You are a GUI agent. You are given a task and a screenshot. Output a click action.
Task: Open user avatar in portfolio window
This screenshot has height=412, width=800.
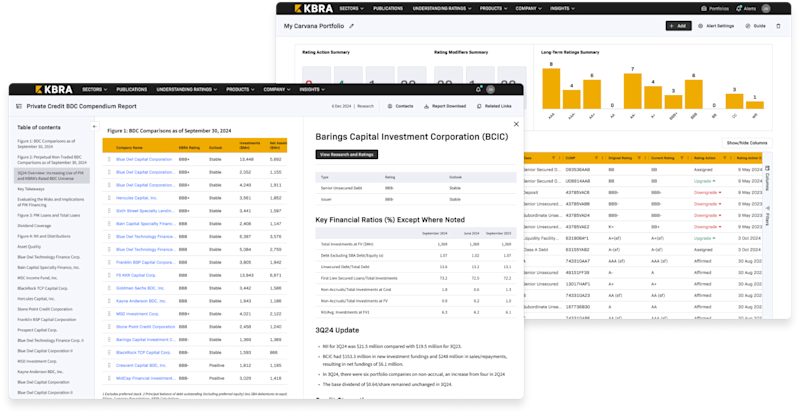point(765,8)
